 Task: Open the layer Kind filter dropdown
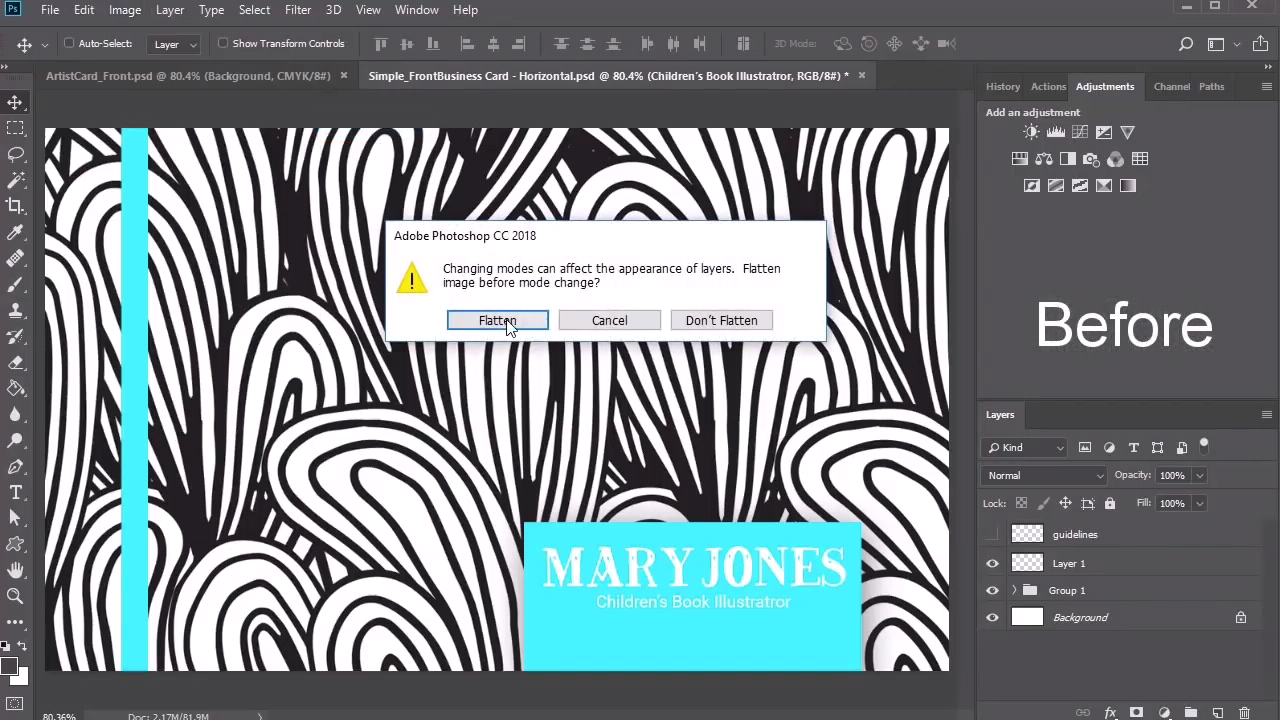[1024, 448]
